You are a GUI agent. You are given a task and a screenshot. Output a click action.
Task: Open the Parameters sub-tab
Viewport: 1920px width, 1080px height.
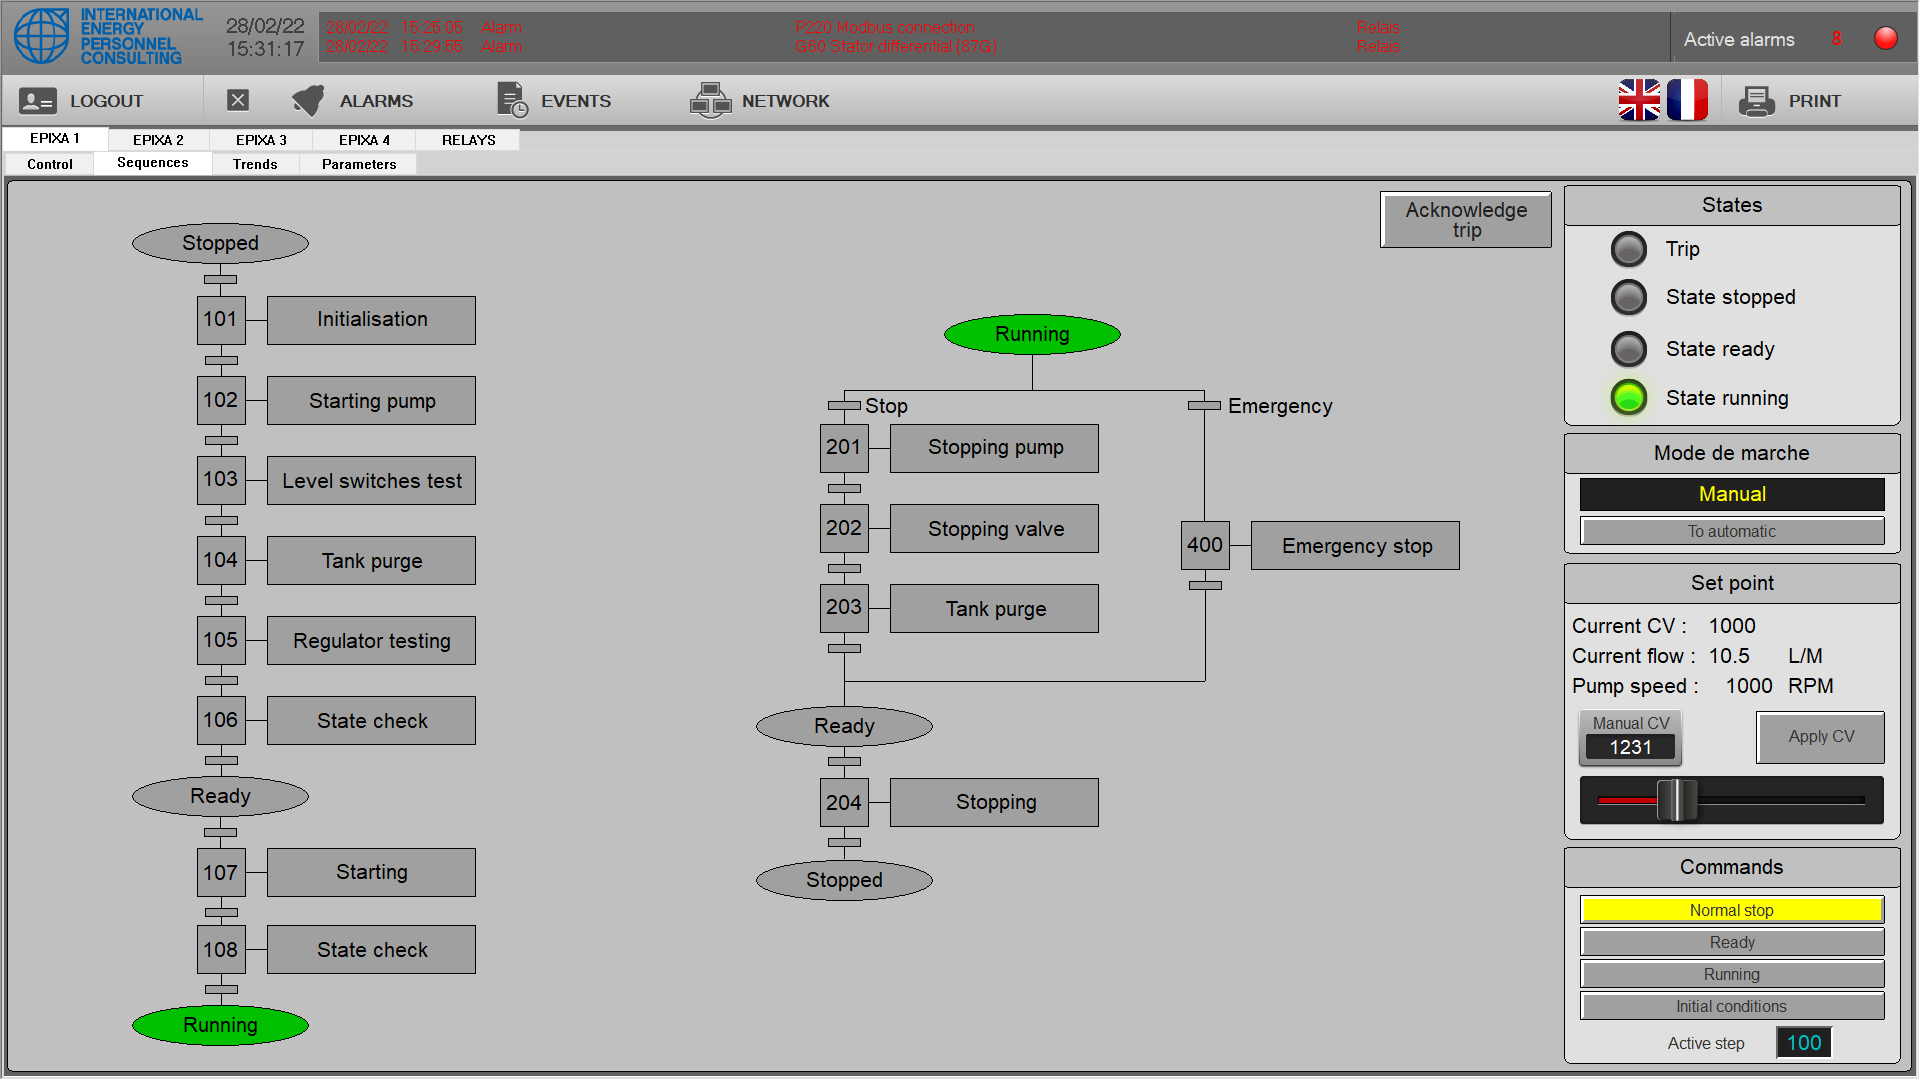point(359,164)
